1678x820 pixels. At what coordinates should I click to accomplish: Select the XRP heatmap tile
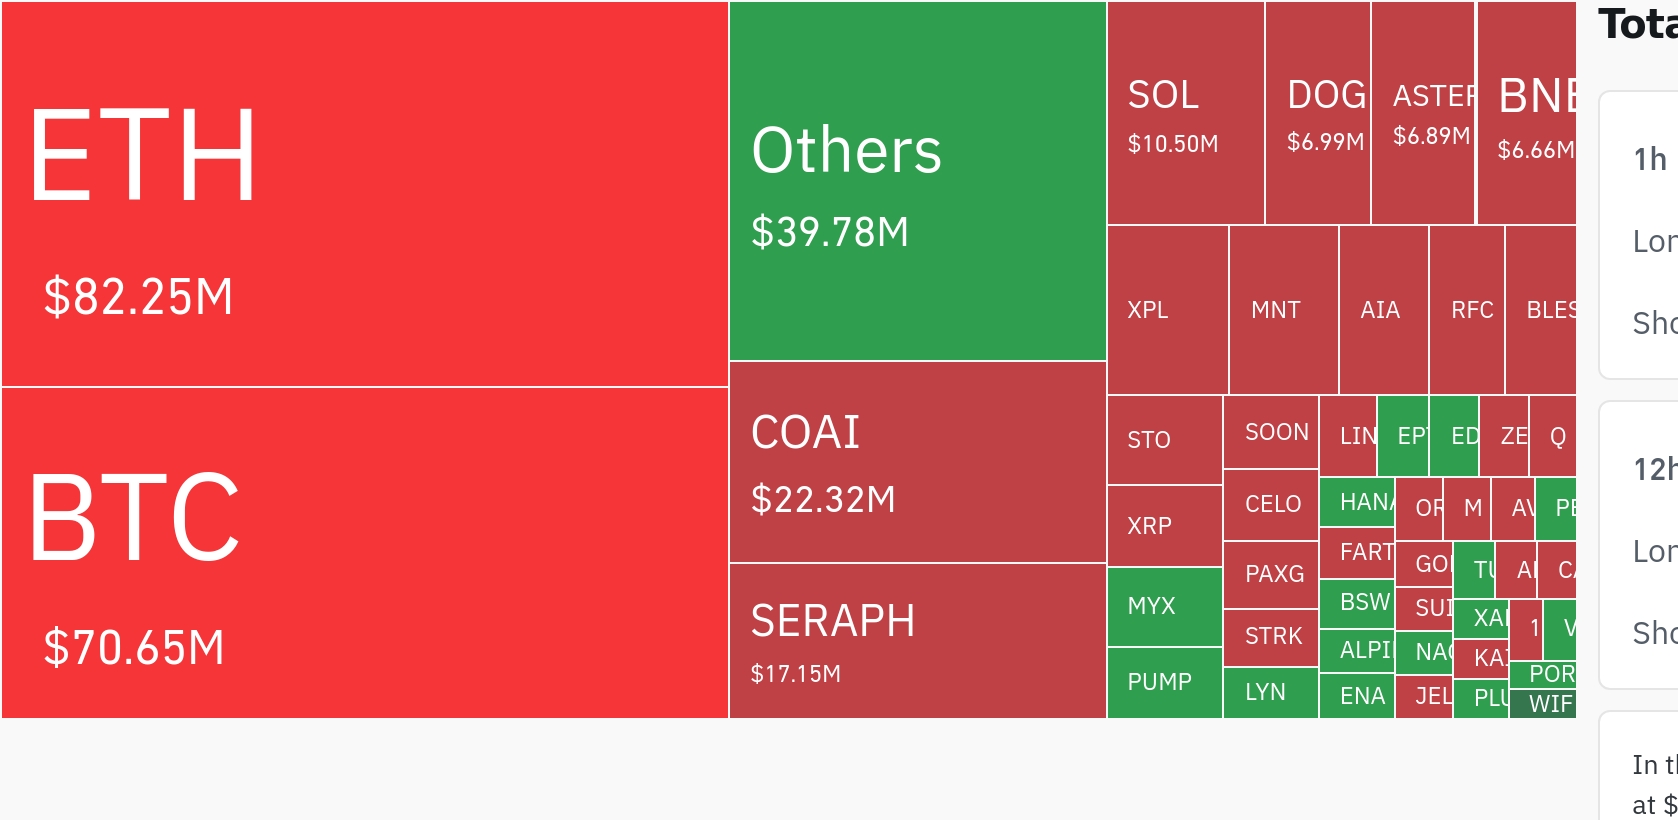click(x=1164, y=526)
